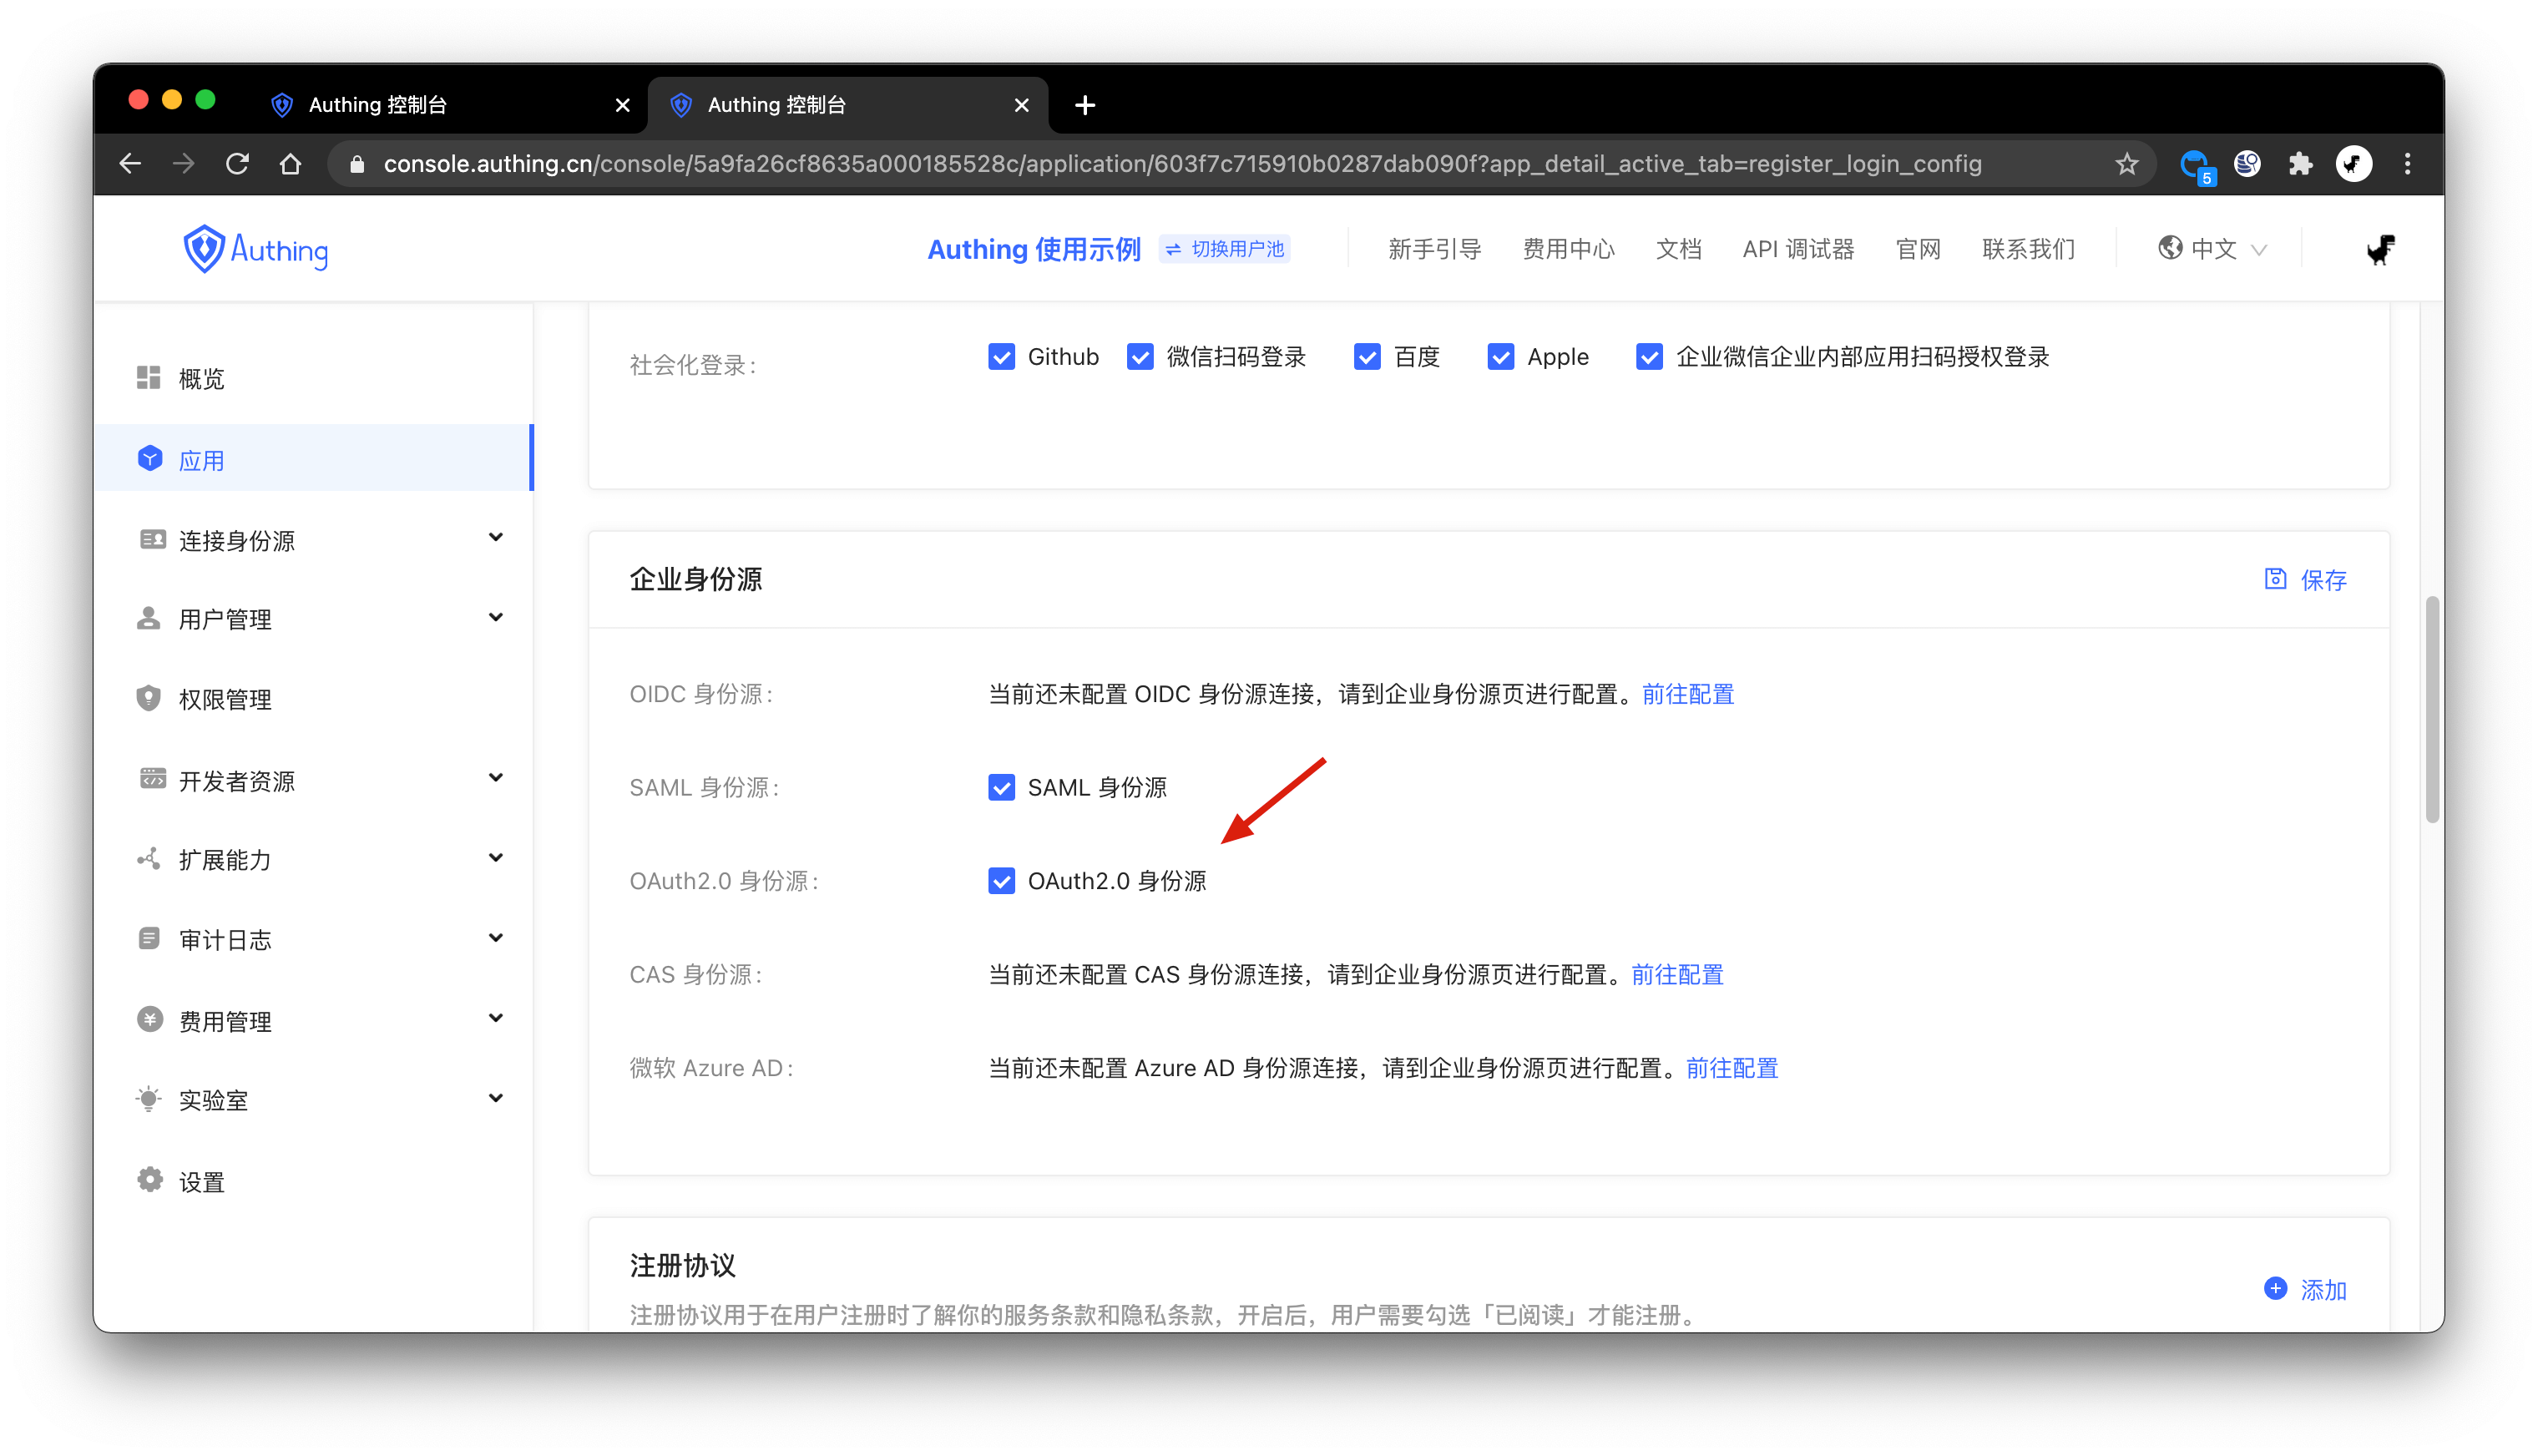This screenshot has height=1456, width=2538.
Task: Click the 概览 overview sidebar icon
Action: pyautogui.click(x=148, y=378)
